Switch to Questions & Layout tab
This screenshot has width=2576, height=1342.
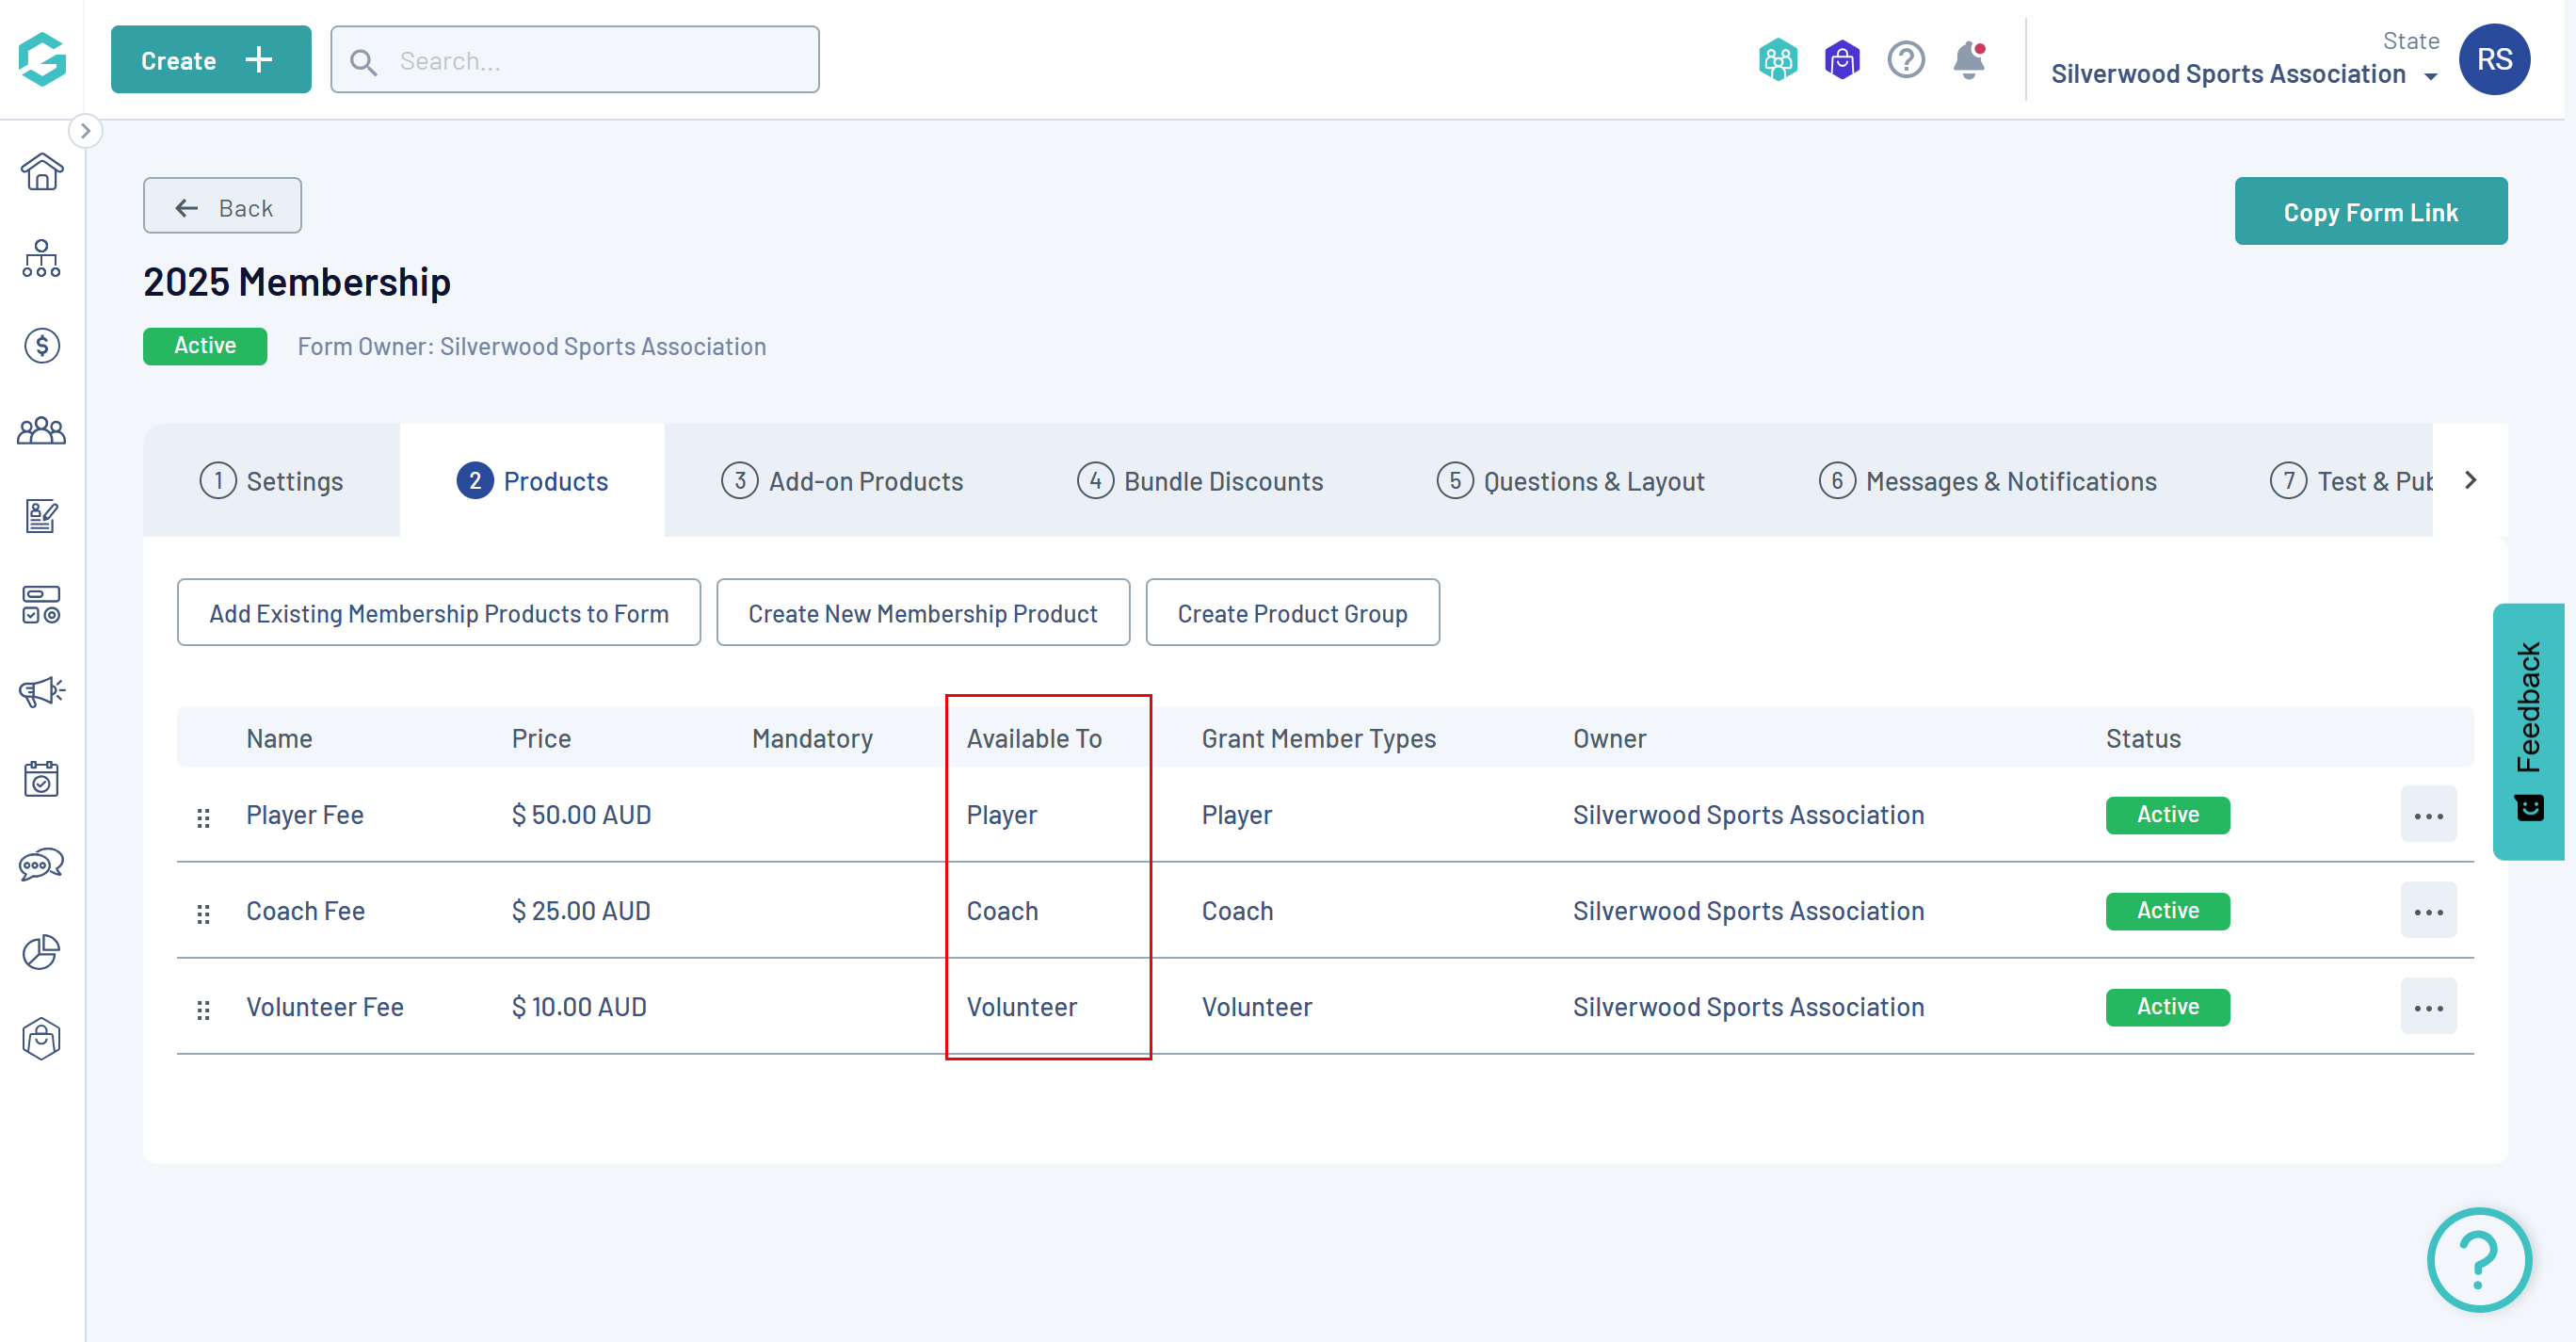click(x=1570, y=481)
